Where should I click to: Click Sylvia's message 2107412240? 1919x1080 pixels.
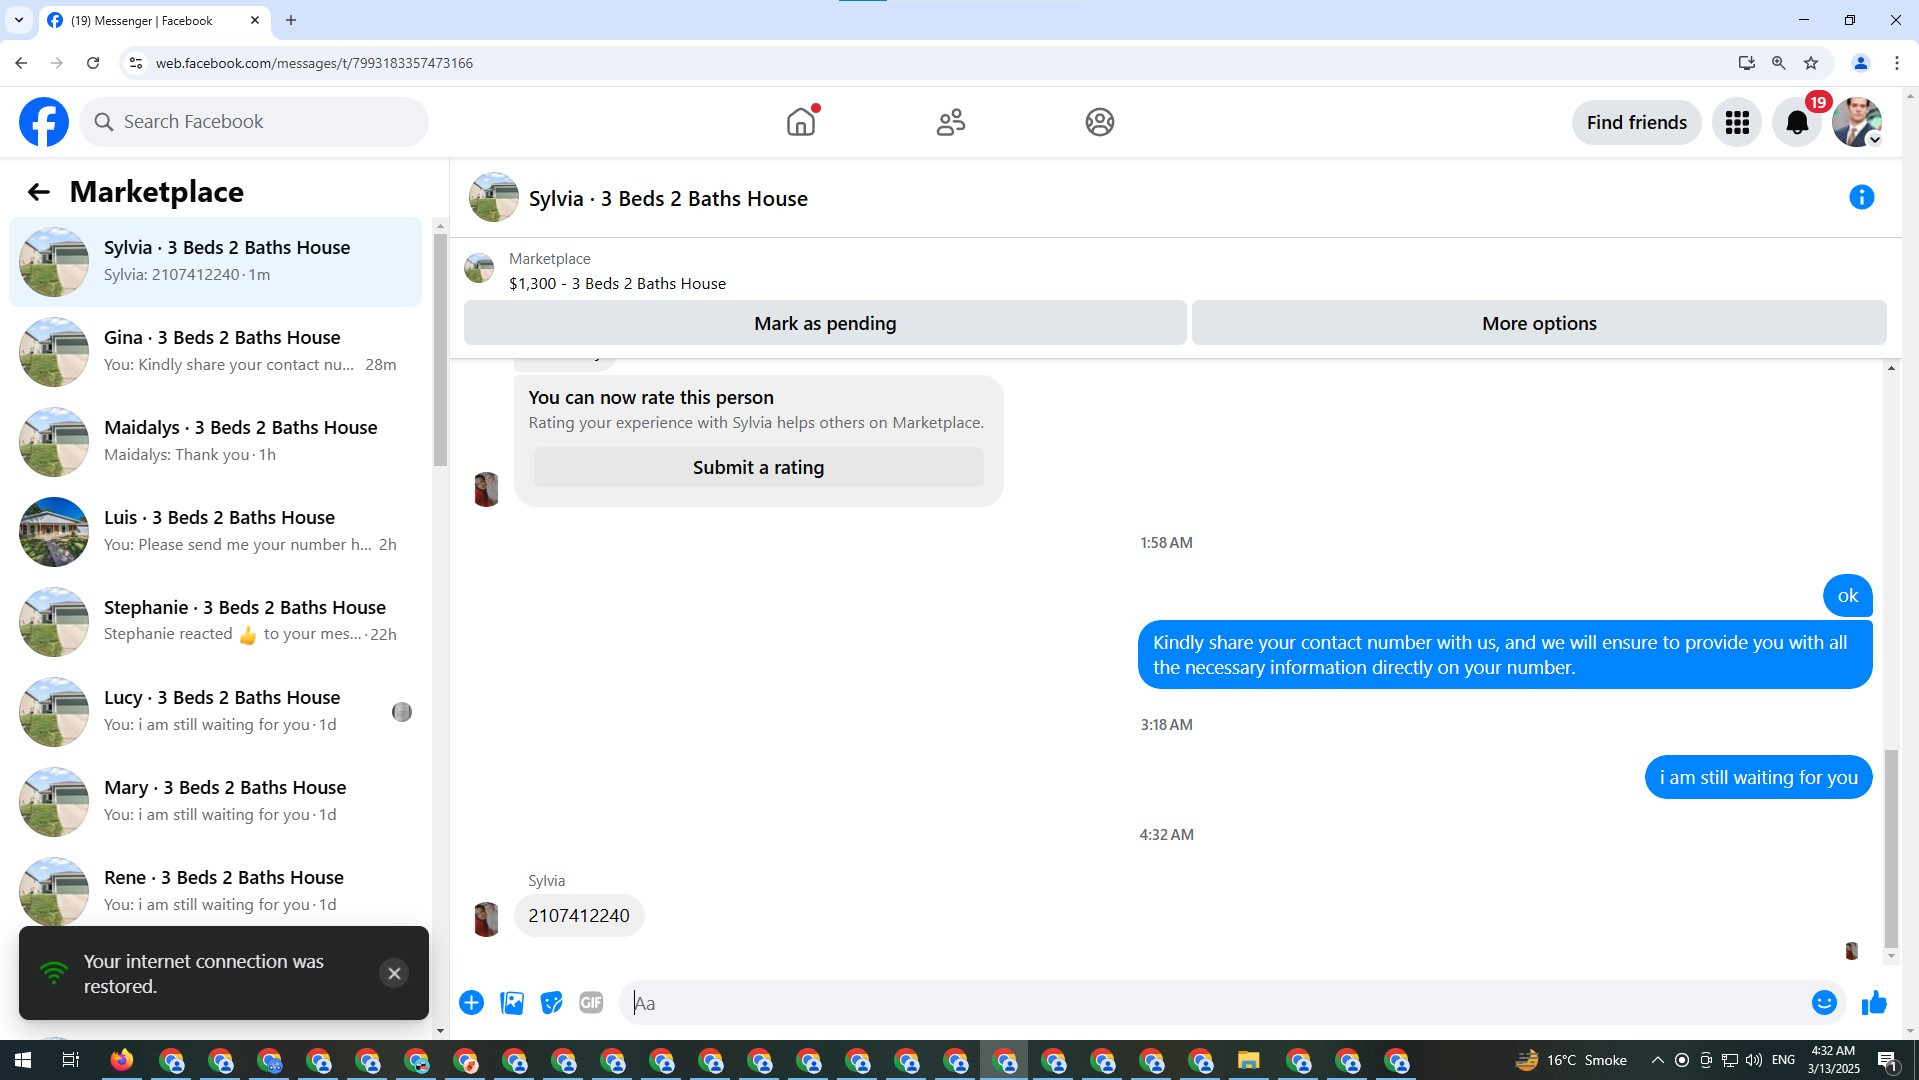[x=579, y=916]
